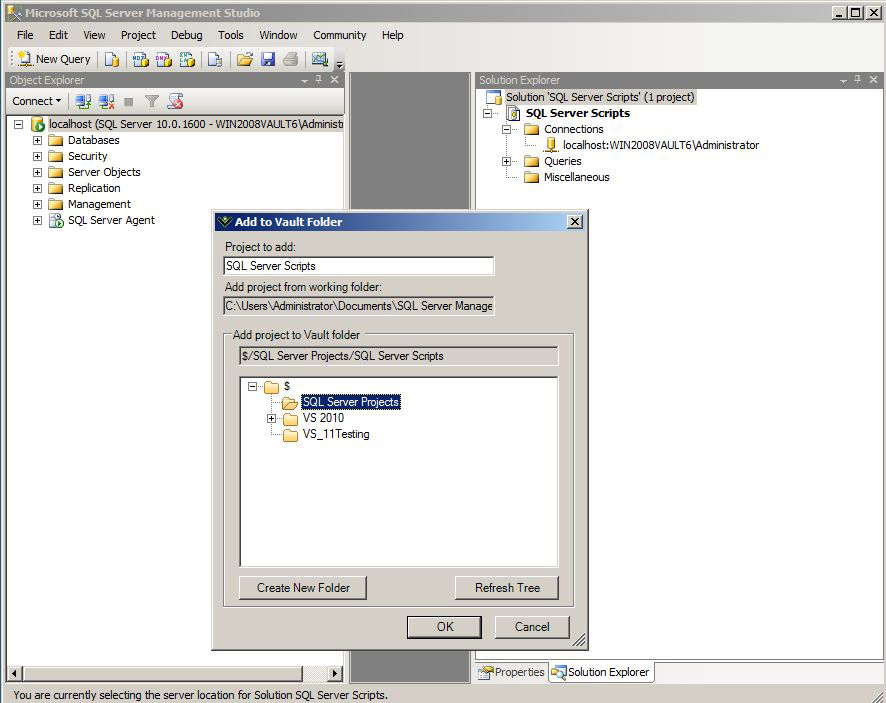Click the Save floppy disk icon
Screen dimensions: 886x703
(x=268, y=59)
